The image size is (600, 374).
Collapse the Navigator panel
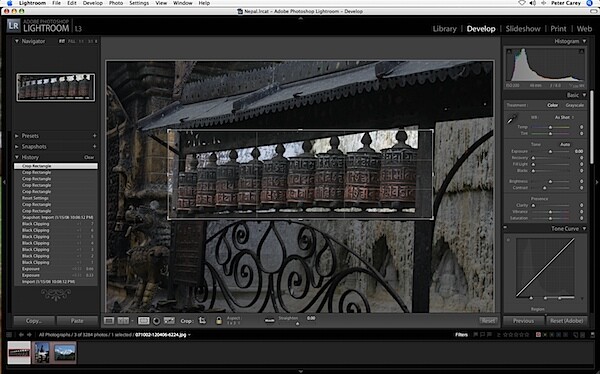click(16, 41)
